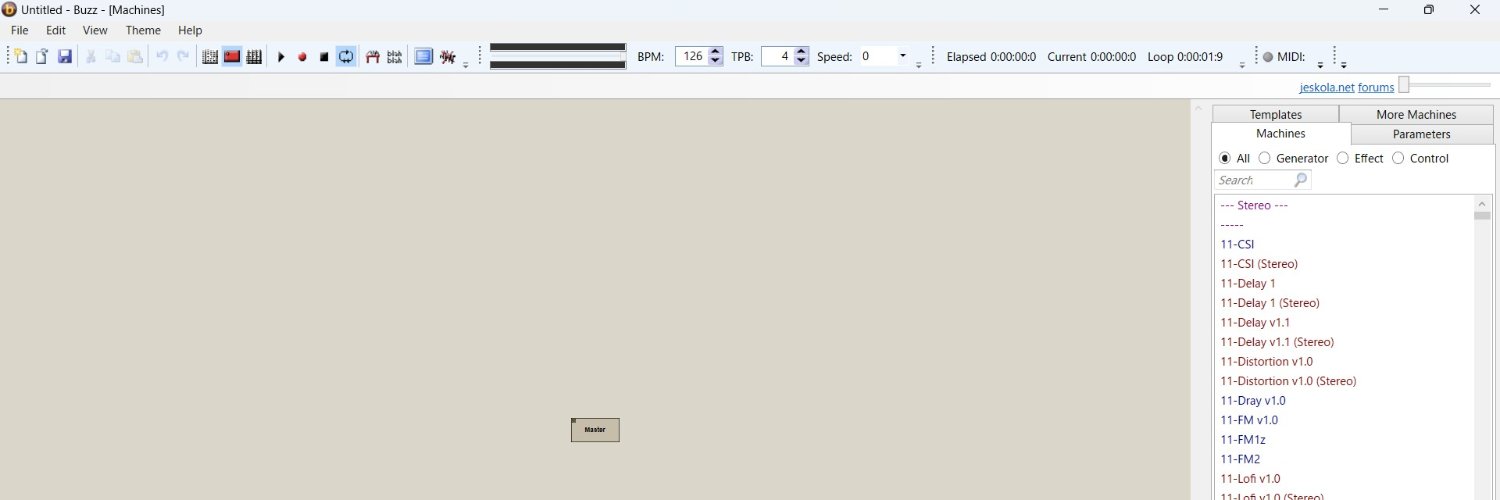The width and height of the screenshot is (1500, 500).
Task: Open the Pattern Editor view icon
Action: pos(210,57)
